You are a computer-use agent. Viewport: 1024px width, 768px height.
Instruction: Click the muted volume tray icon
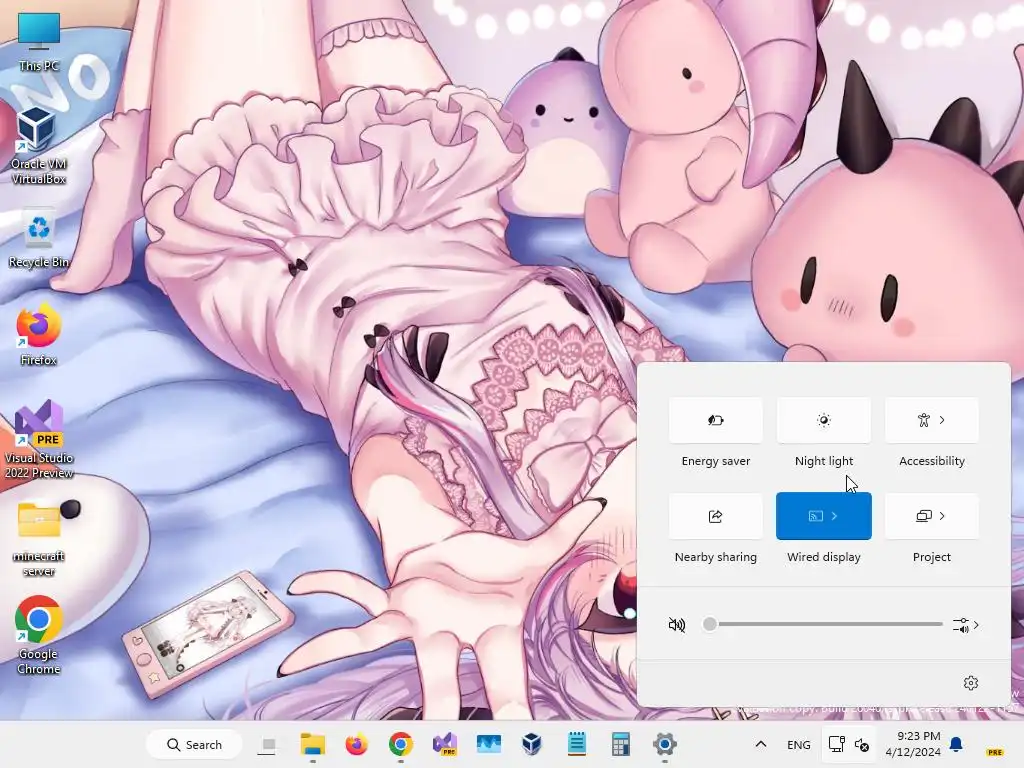(861, 745)
